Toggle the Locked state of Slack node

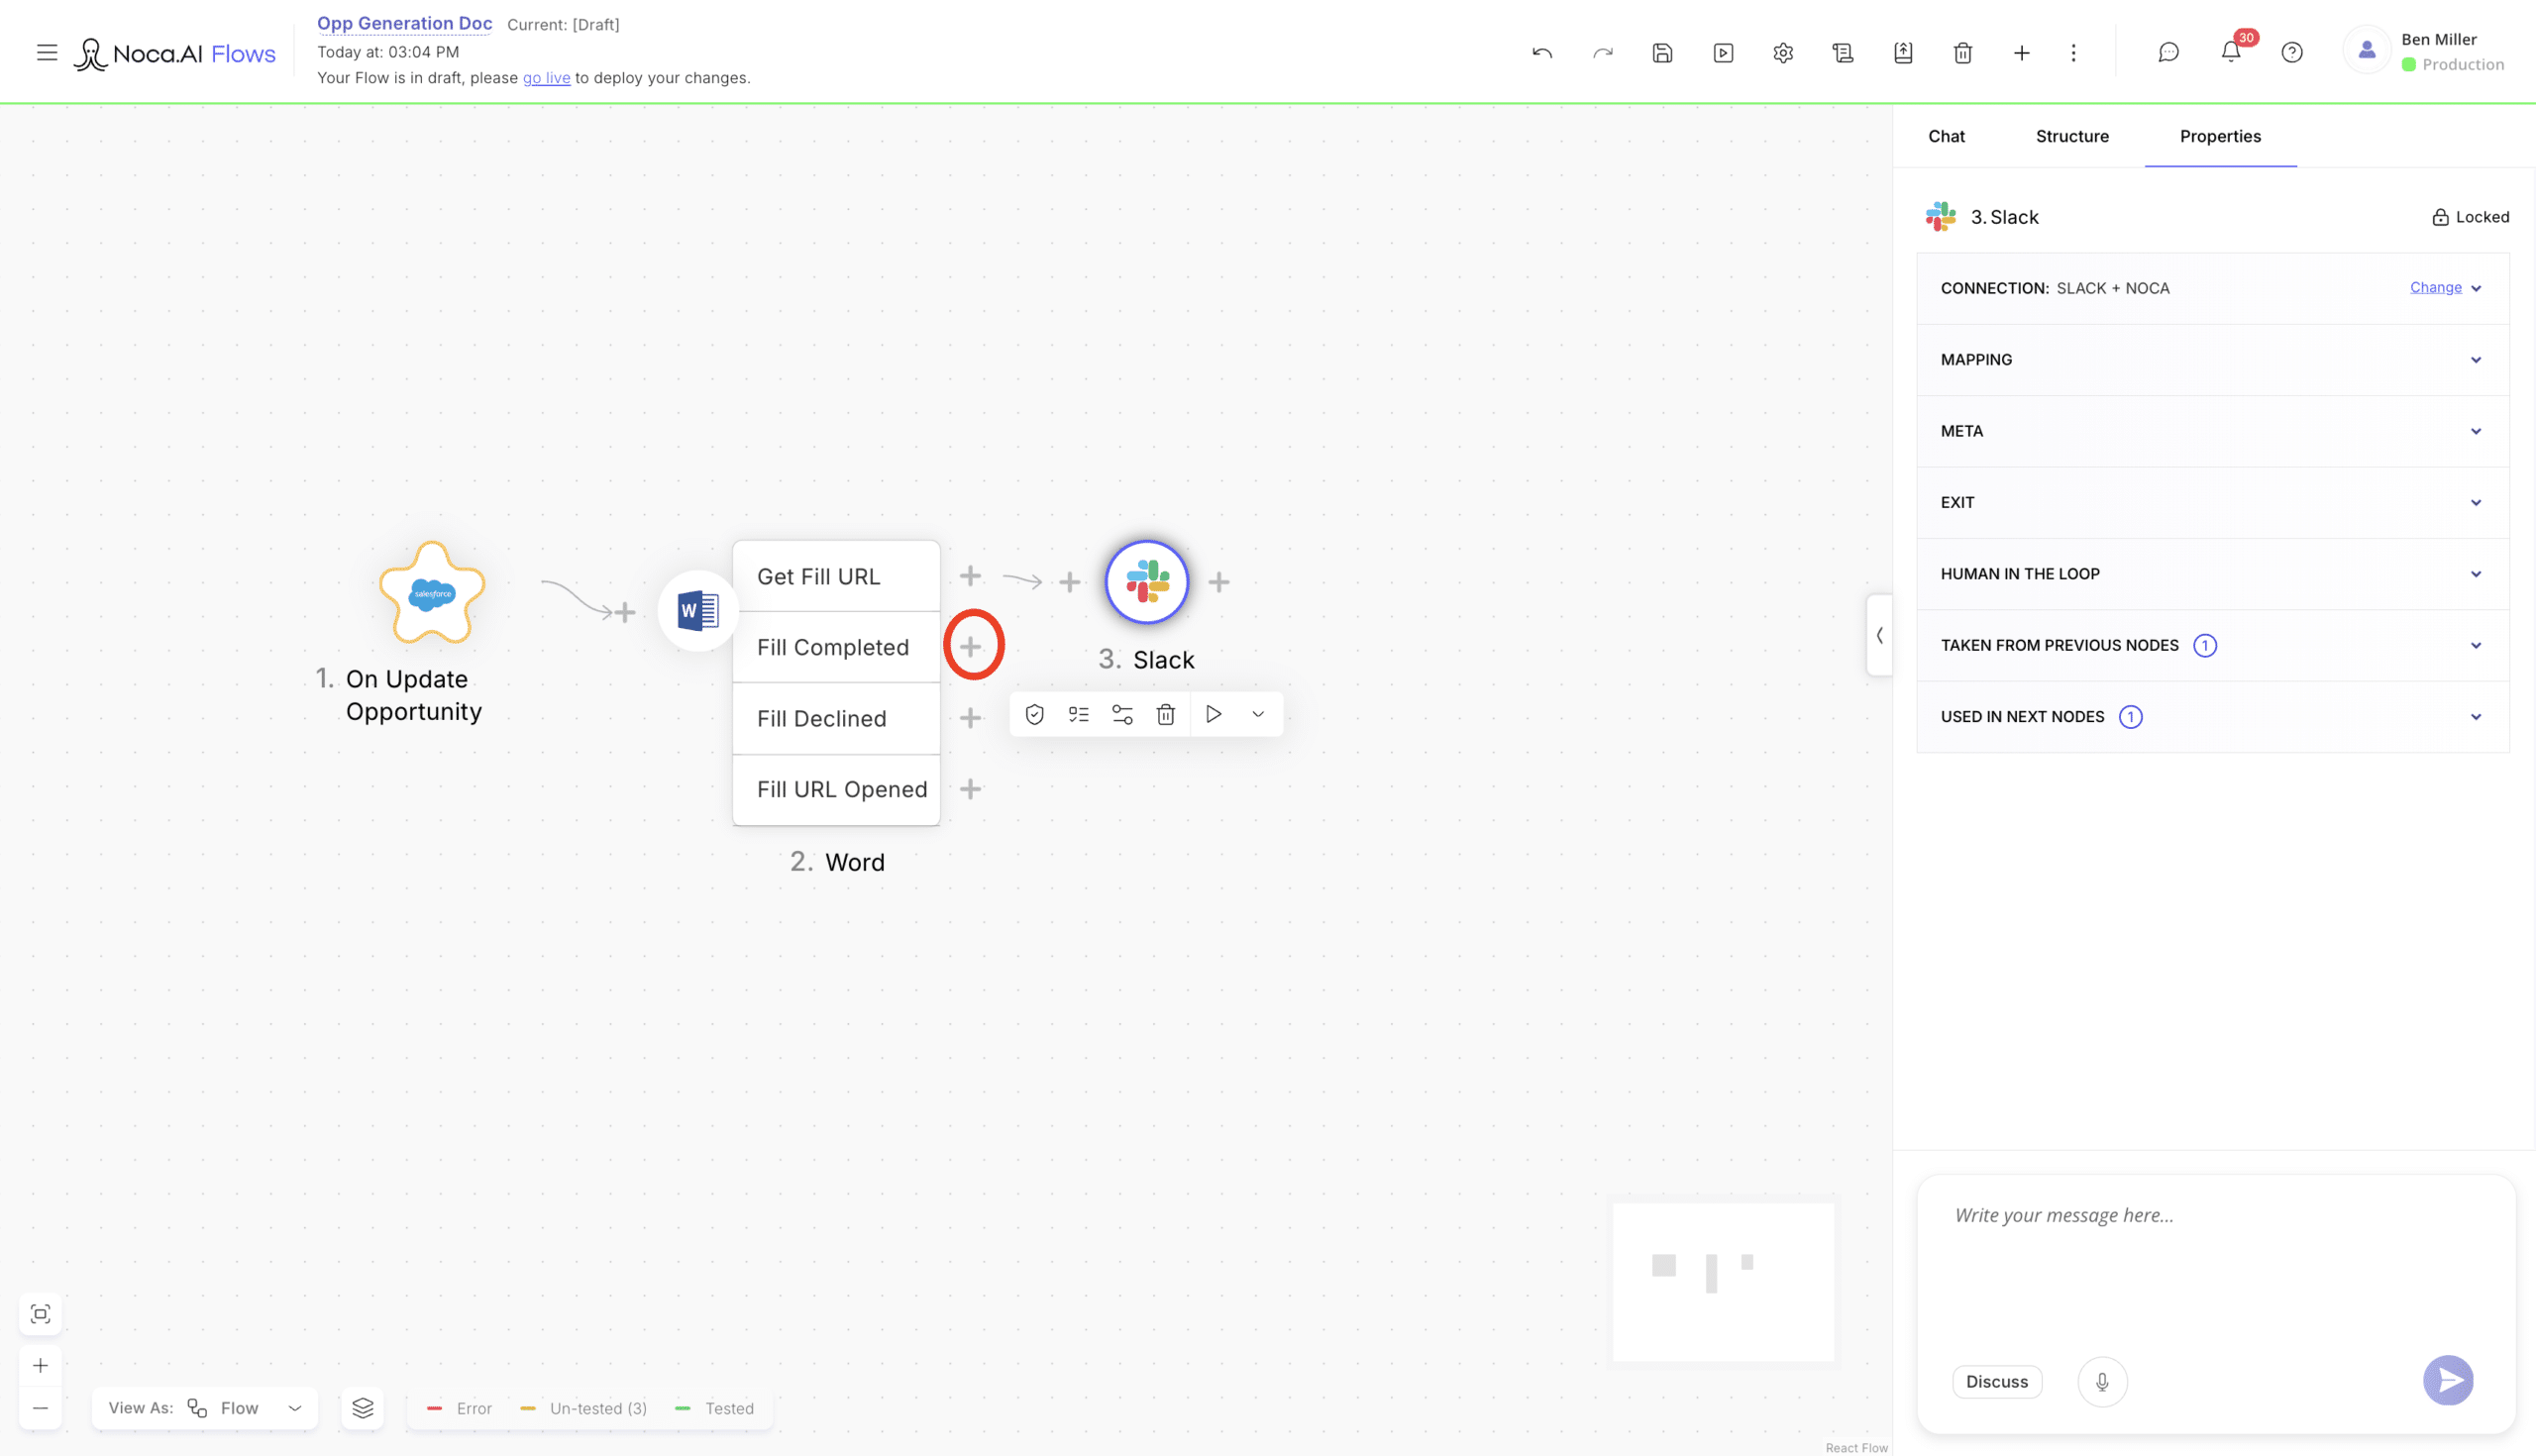pyautogui.click(x=2470, y=217)
